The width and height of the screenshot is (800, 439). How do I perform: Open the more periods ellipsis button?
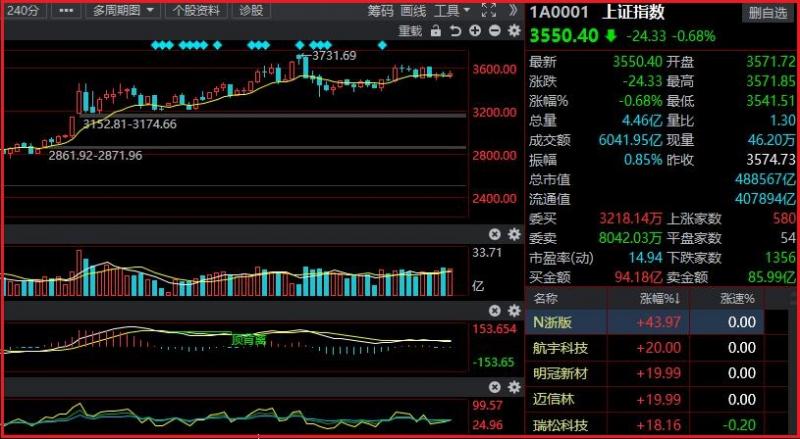66,10
